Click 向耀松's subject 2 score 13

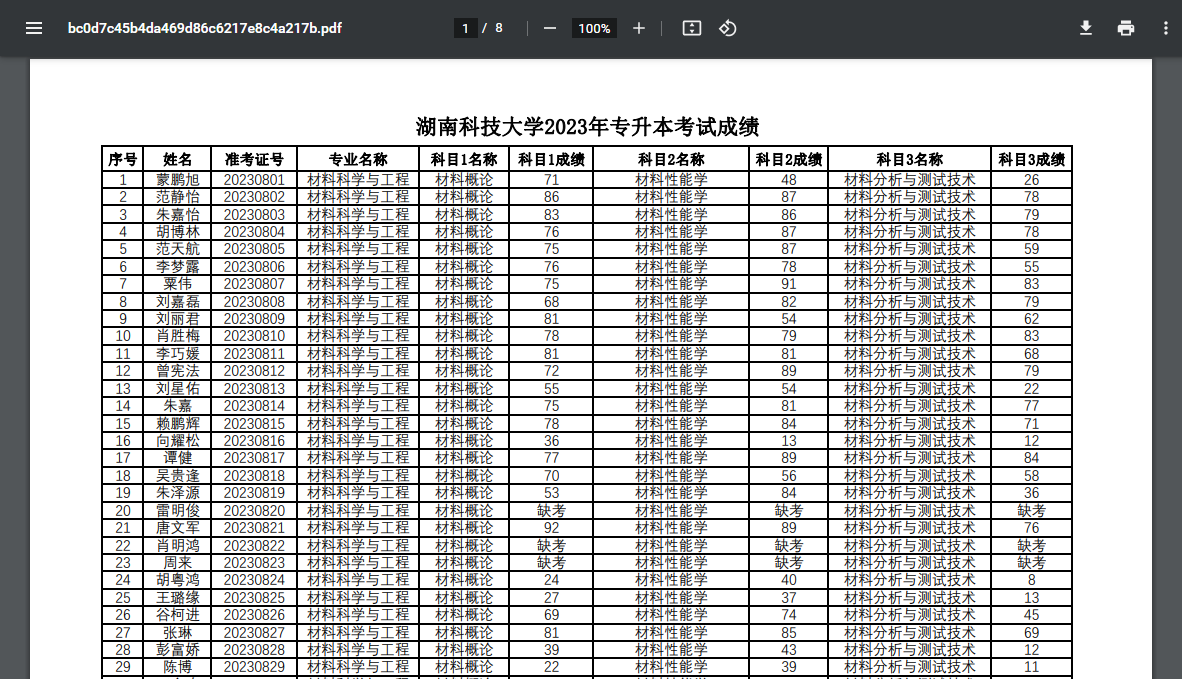[x=789, y=441]
